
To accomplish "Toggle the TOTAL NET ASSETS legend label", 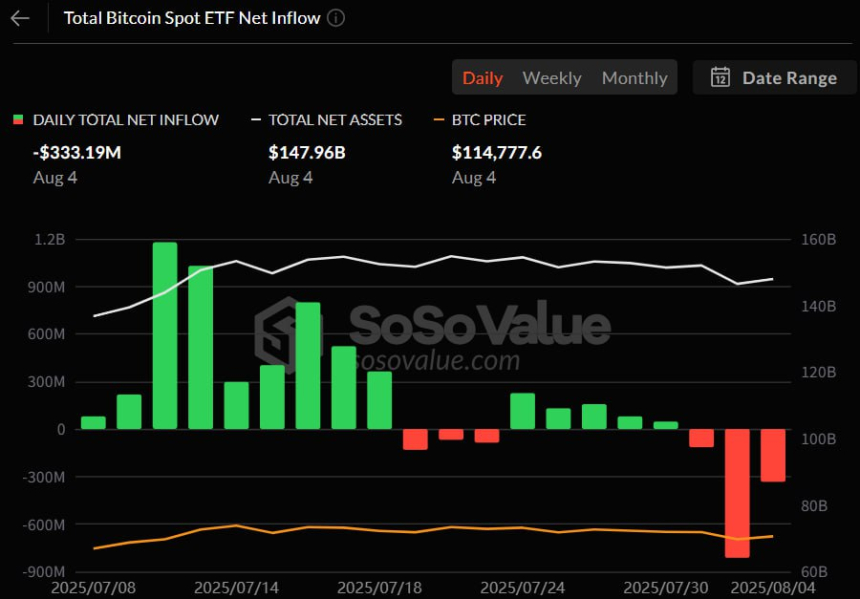I will (335, 120).
